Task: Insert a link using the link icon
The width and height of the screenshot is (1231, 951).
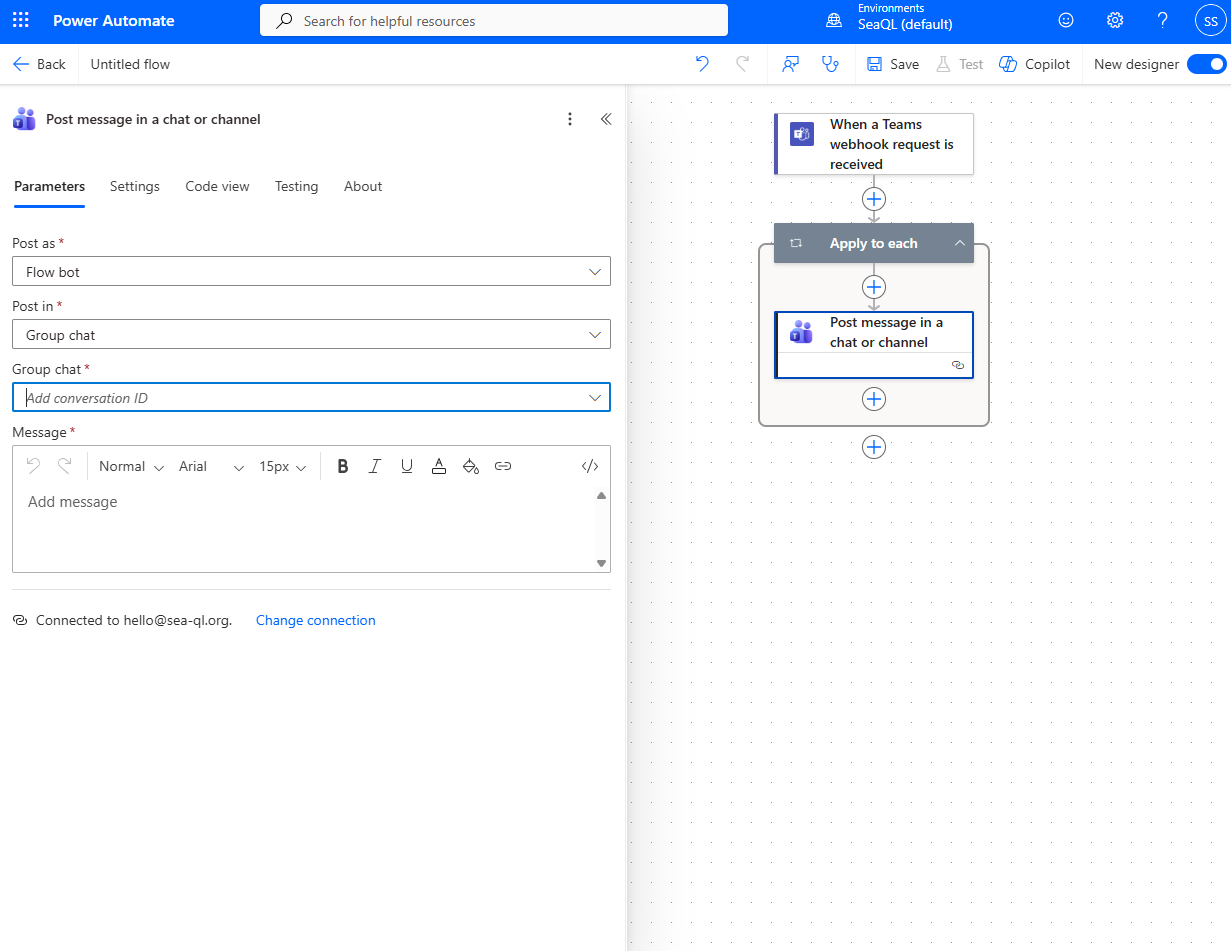Action: point(503,466)
